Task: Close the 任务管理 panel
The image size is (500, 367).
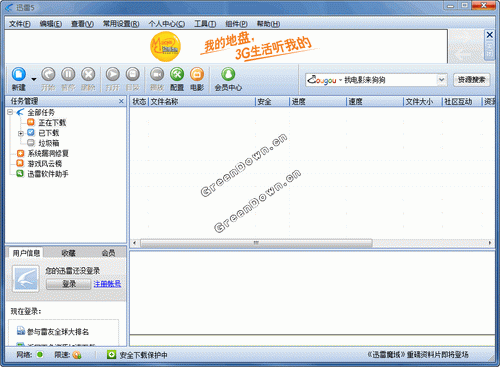Action: [x=121, y=101]
